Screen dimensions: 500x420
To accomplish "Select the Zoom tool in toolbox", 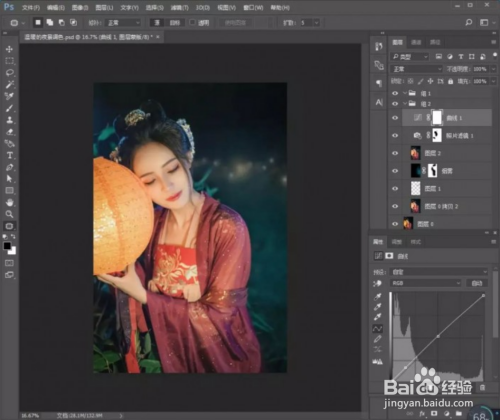I will click(9, 214).
